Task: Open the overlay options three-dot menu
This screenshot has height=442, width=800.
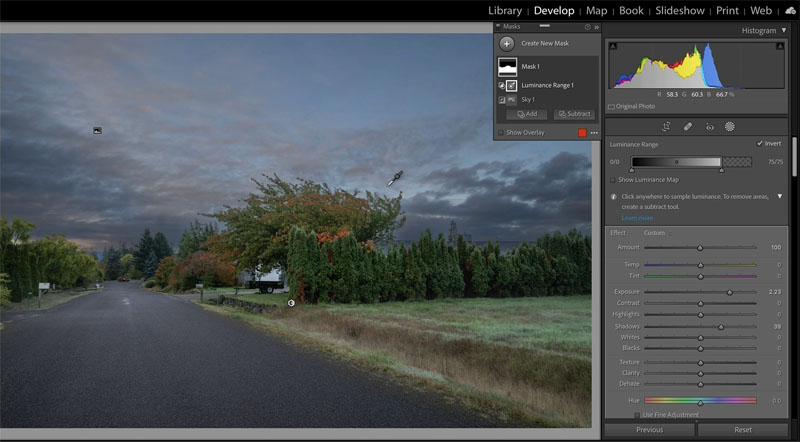Action: 594,133
